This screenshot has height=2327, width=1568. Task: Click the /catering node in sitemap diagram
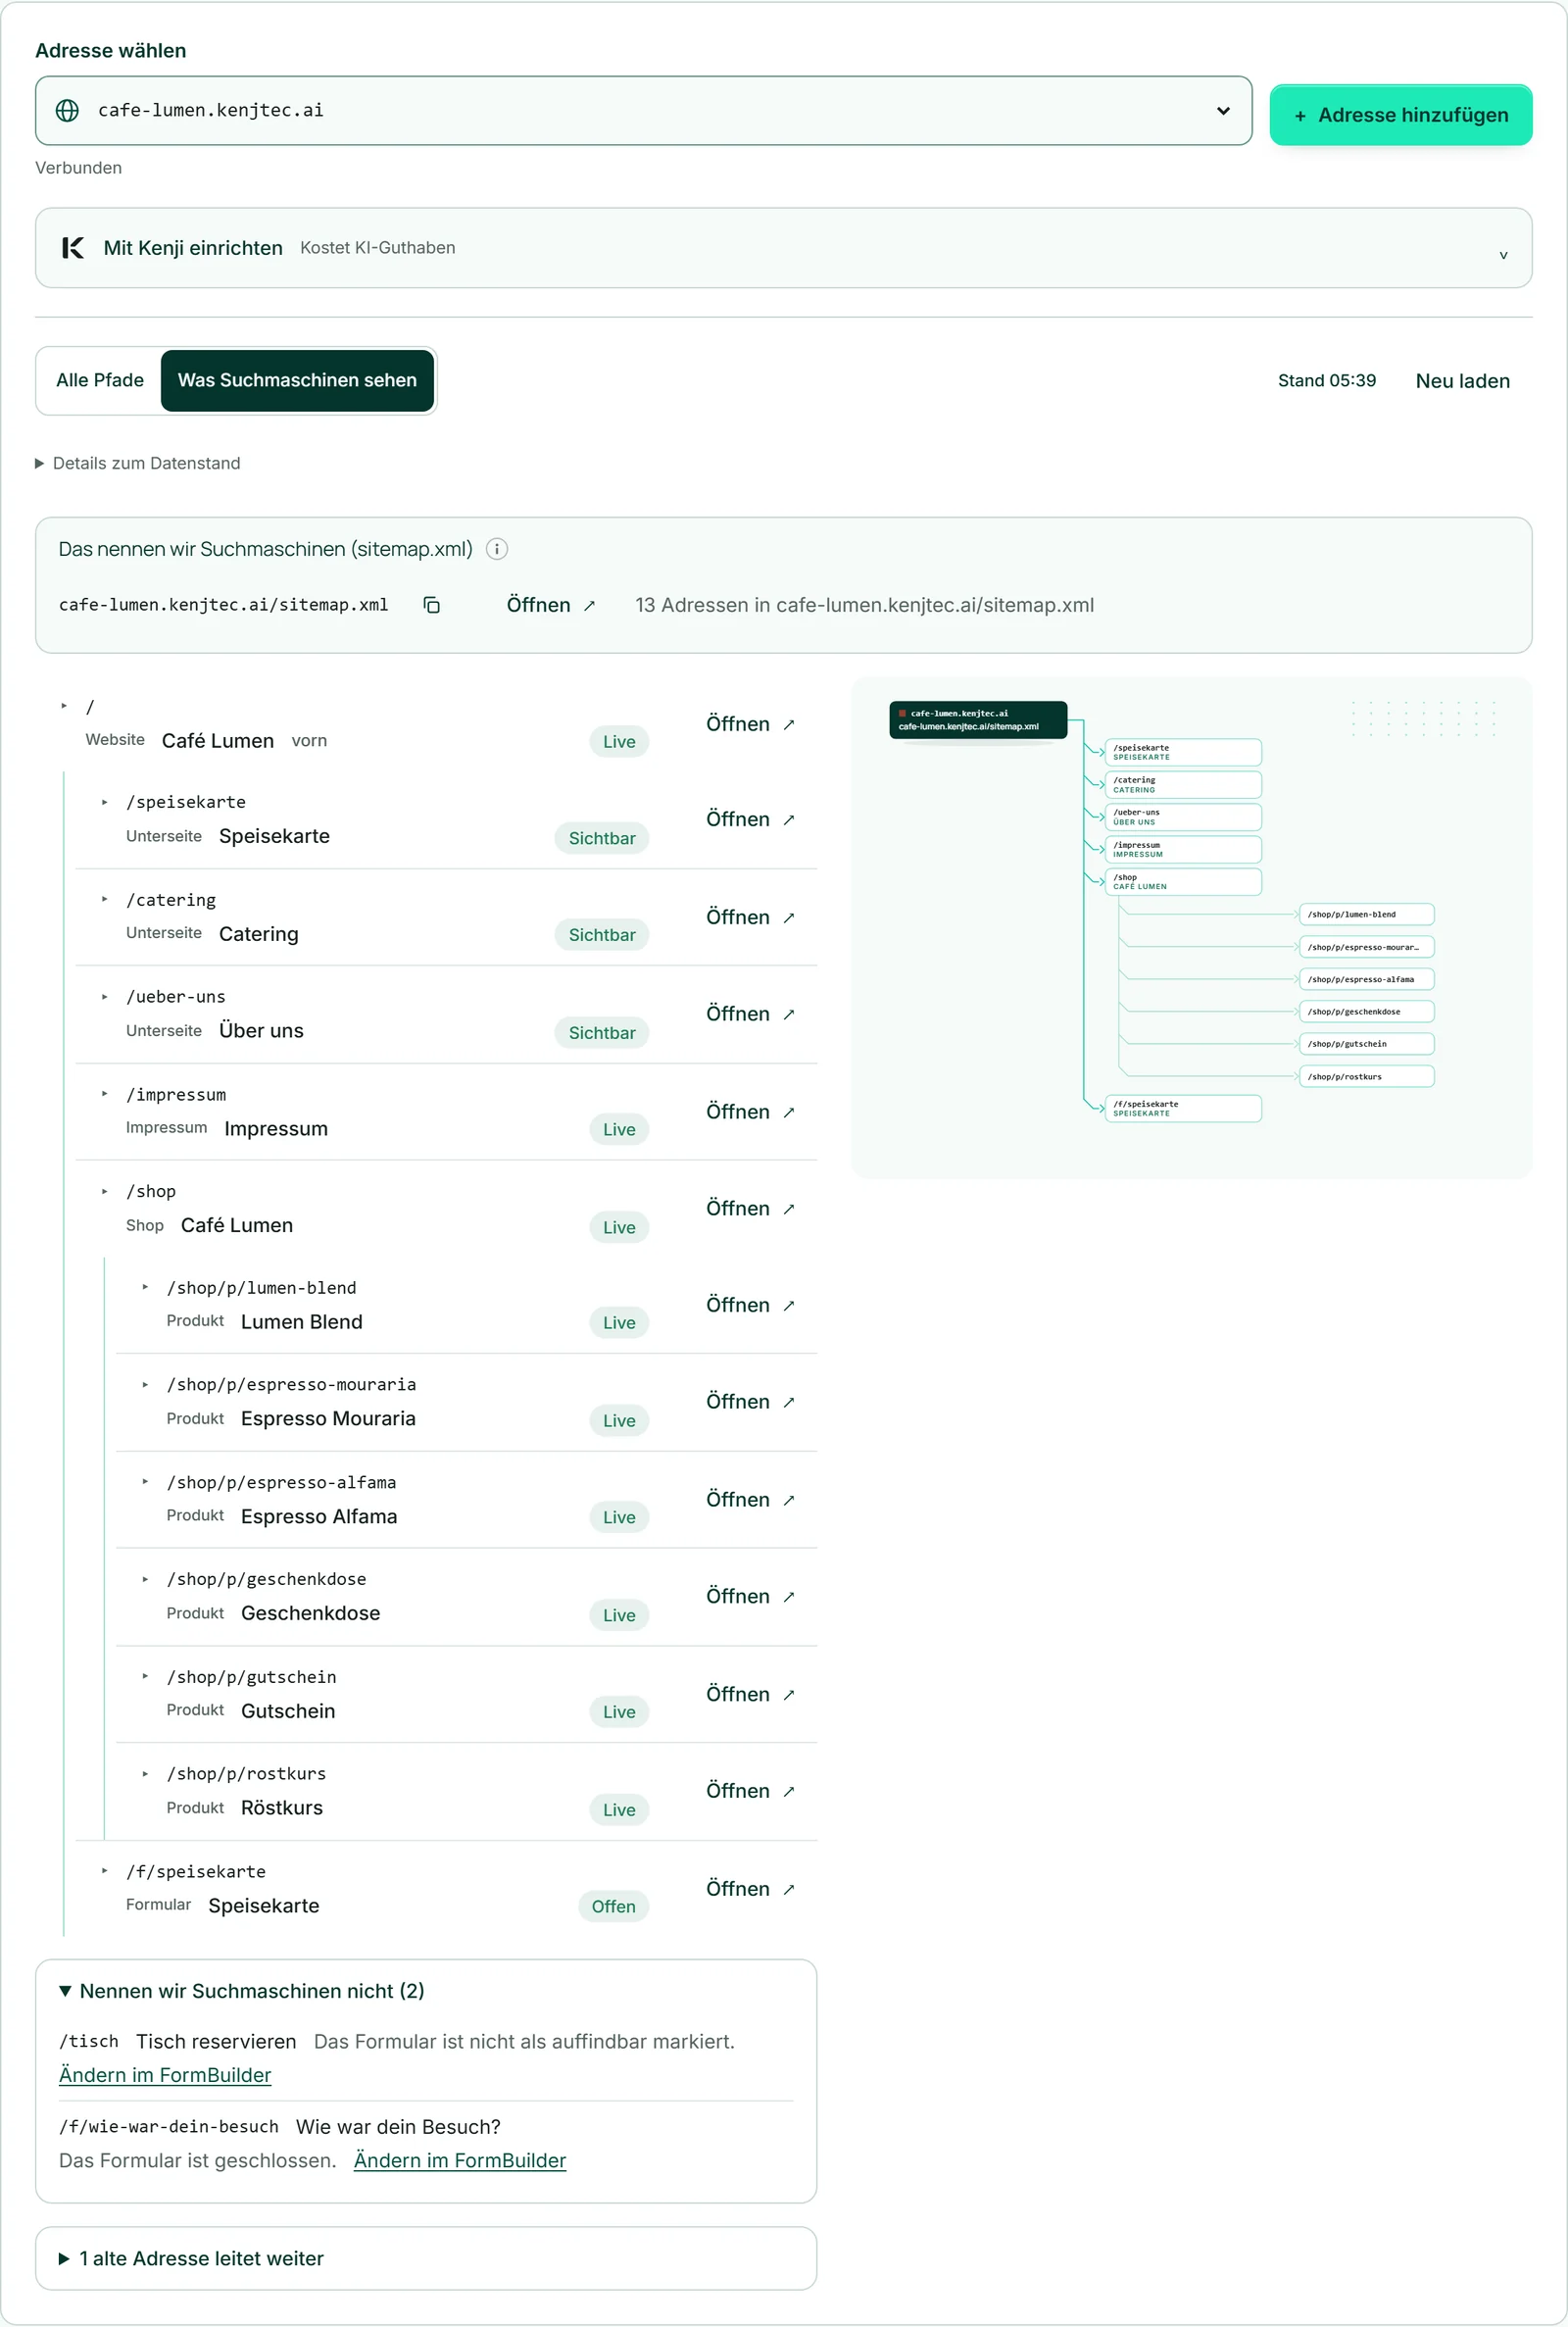(x=1183, y=784)
